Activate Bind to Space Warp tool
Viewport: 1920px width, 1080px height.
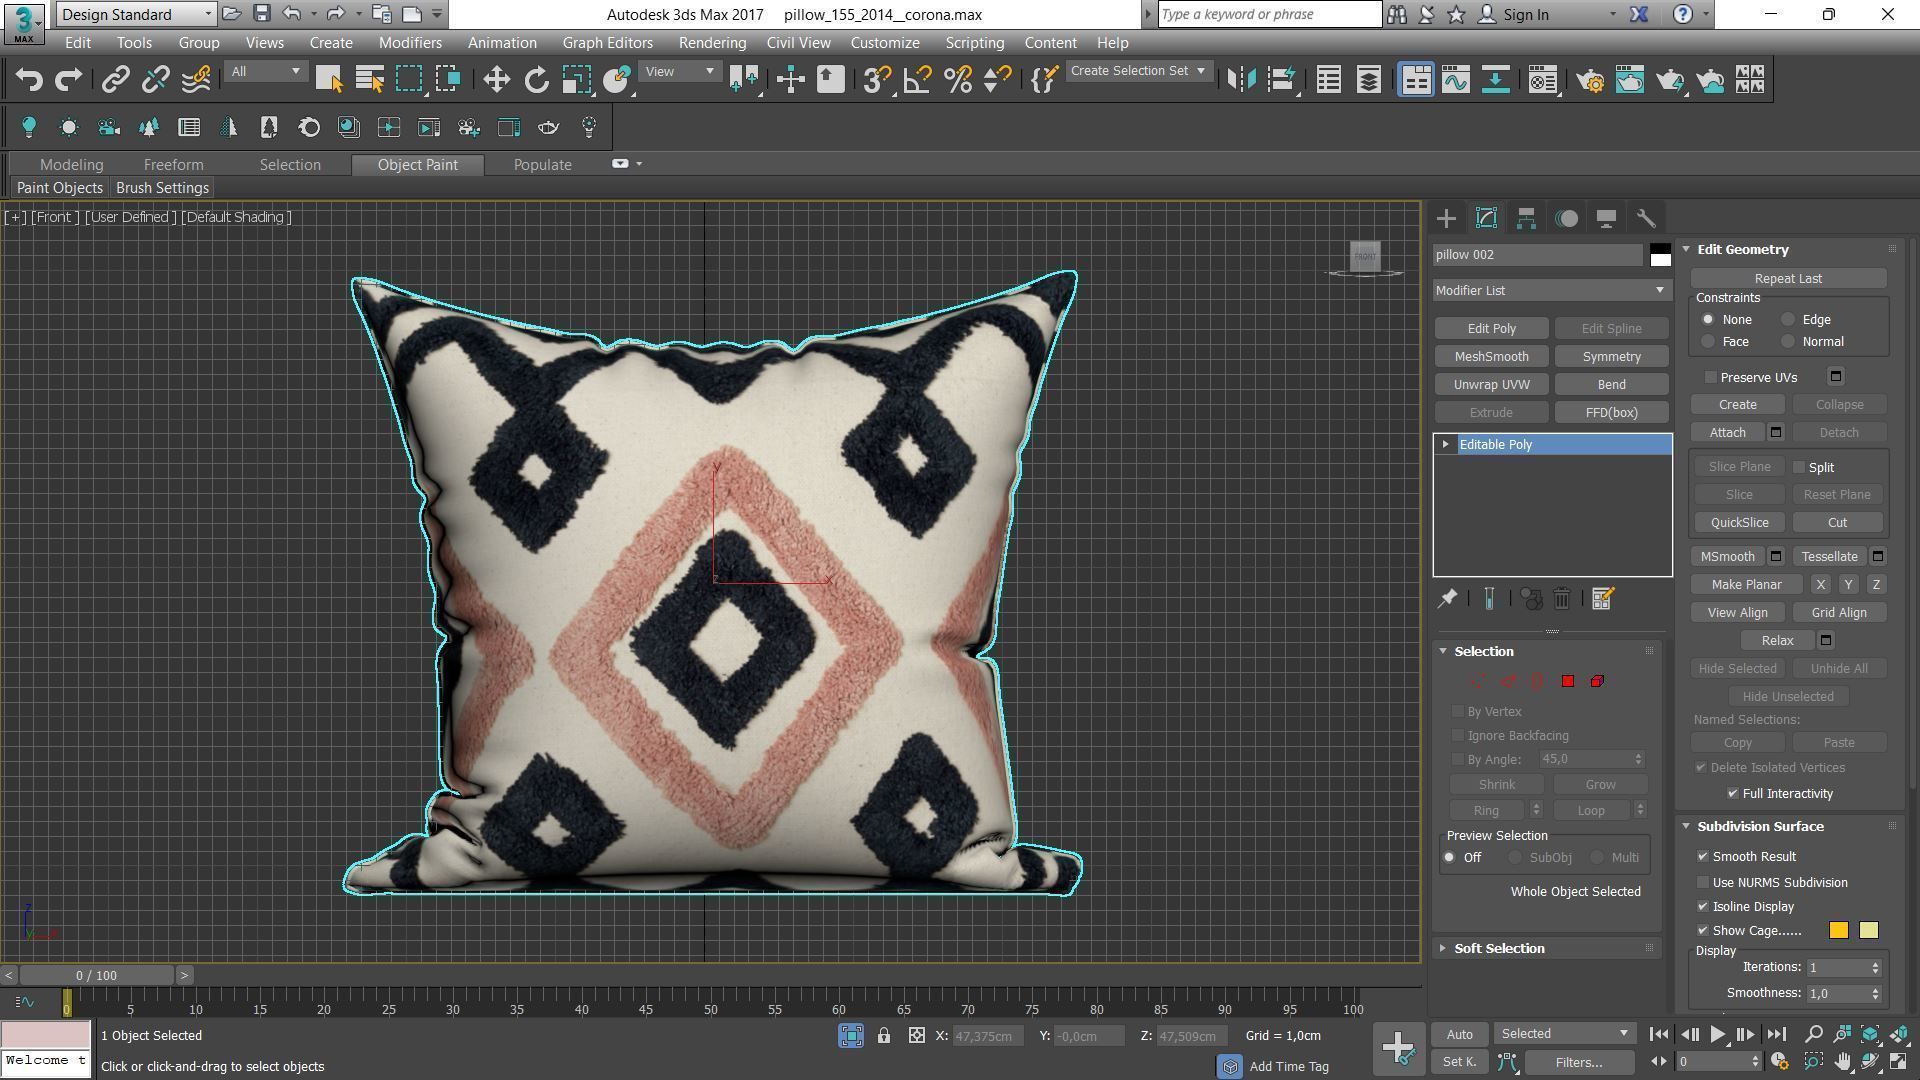pyautogui.click(x=196, y=80)
